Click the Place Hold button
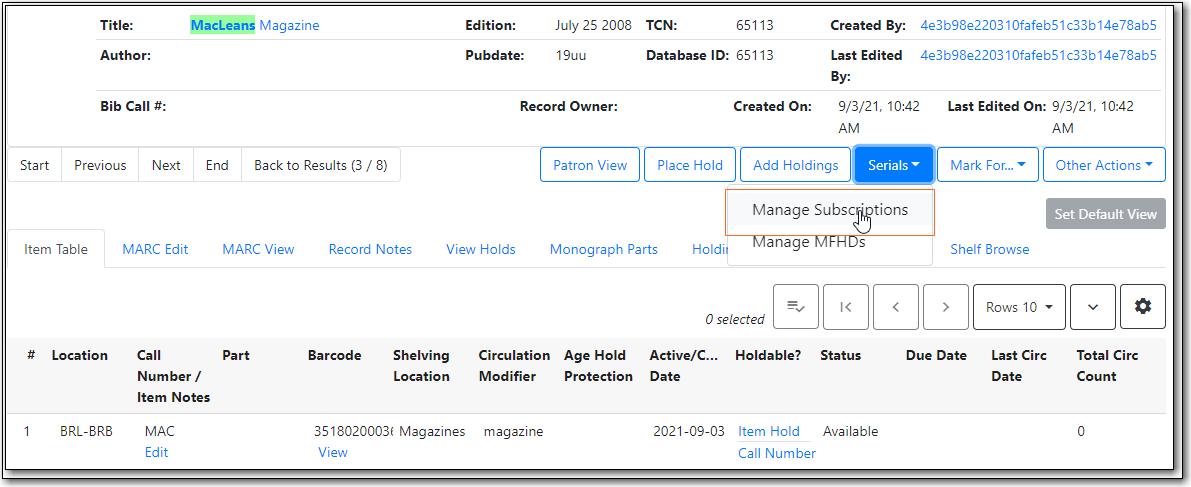The height and width of the screenshot is (487, 1191). [x=690, y=165]
